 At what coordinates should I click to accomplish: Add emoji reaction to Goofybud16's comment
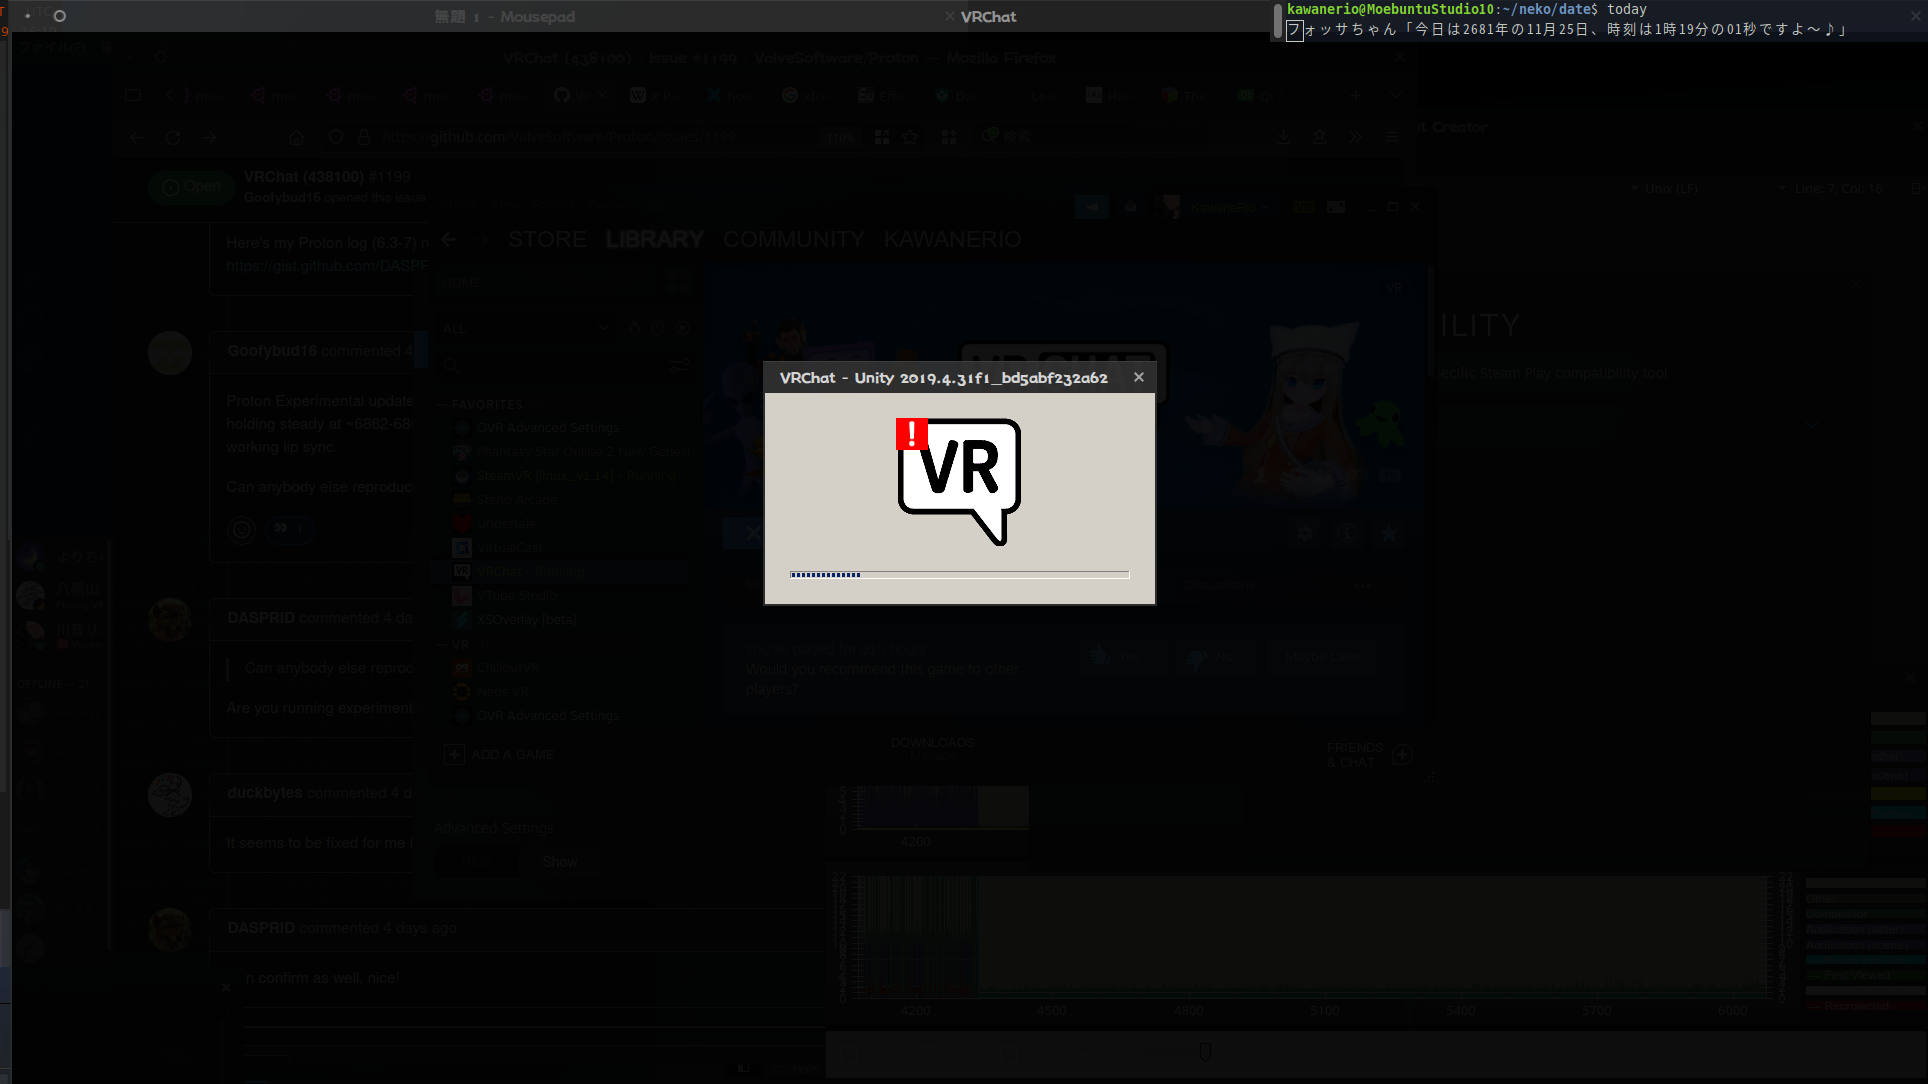[242, 530]
